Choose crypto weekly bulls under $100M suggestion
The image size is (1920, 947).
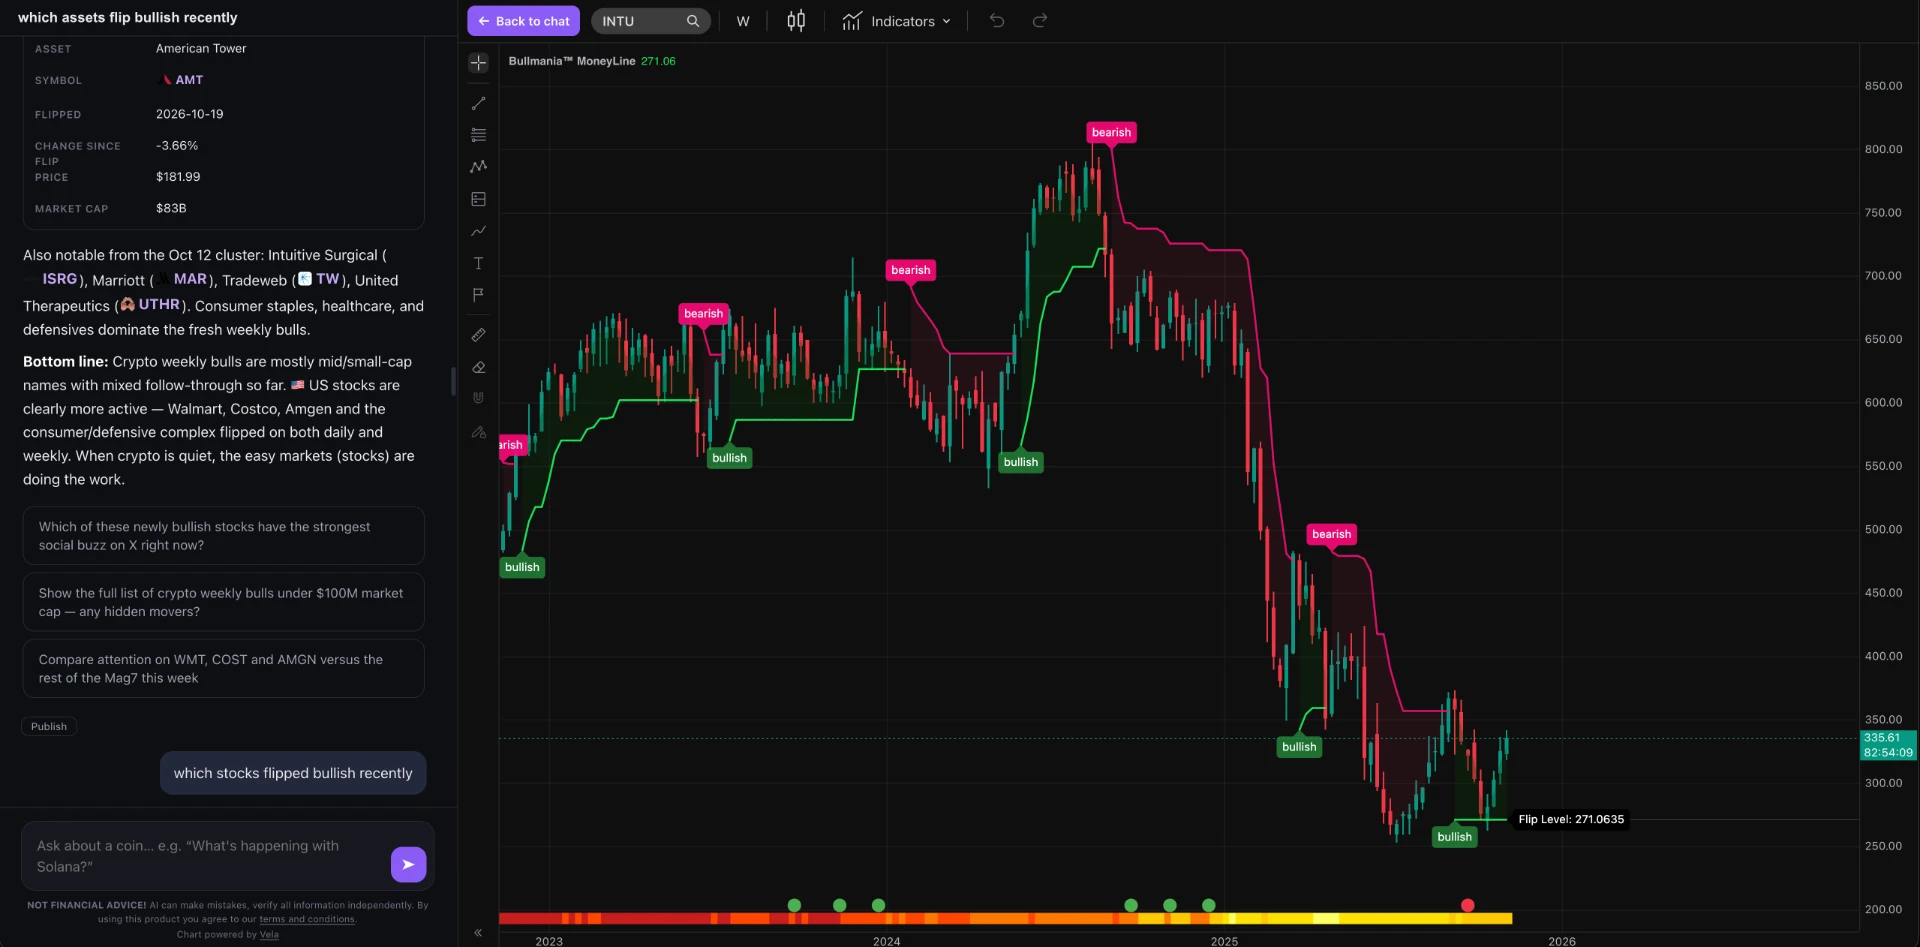point(223,602)
